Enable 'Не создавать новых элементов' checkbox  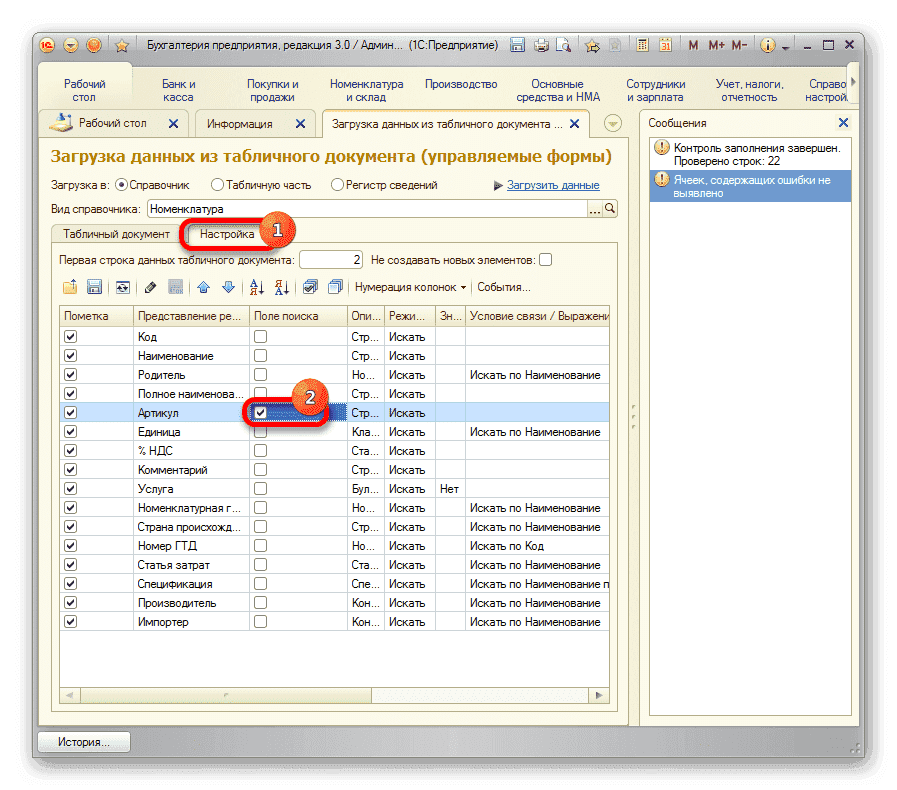click(545, 260)
